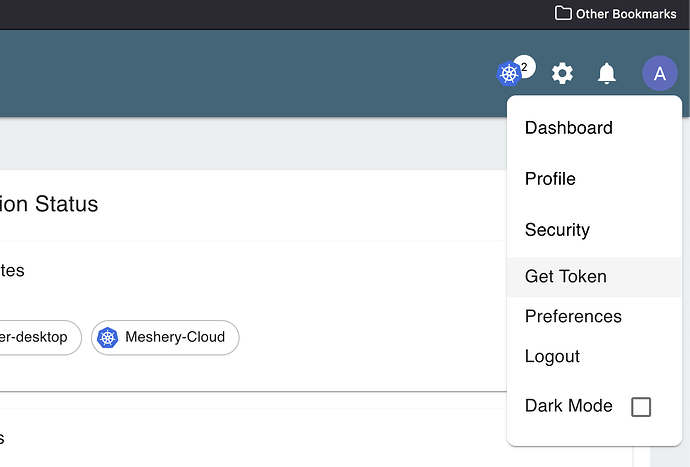Click the Meshery-Cloud Kubernetes logo

coord(107,338)
